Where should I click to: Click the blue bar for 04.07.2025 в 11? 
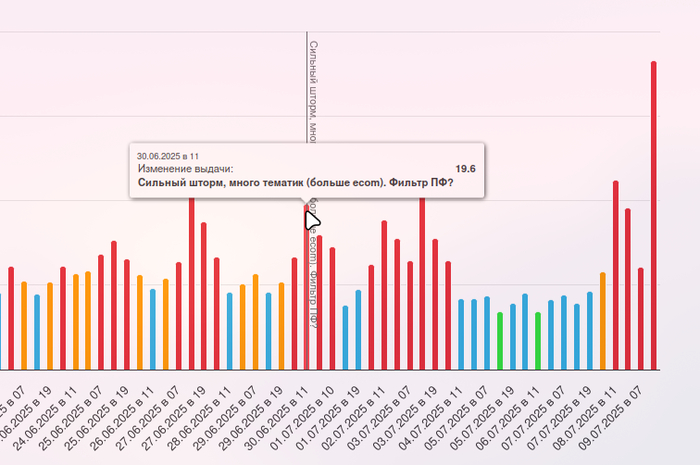click(461, 334)
